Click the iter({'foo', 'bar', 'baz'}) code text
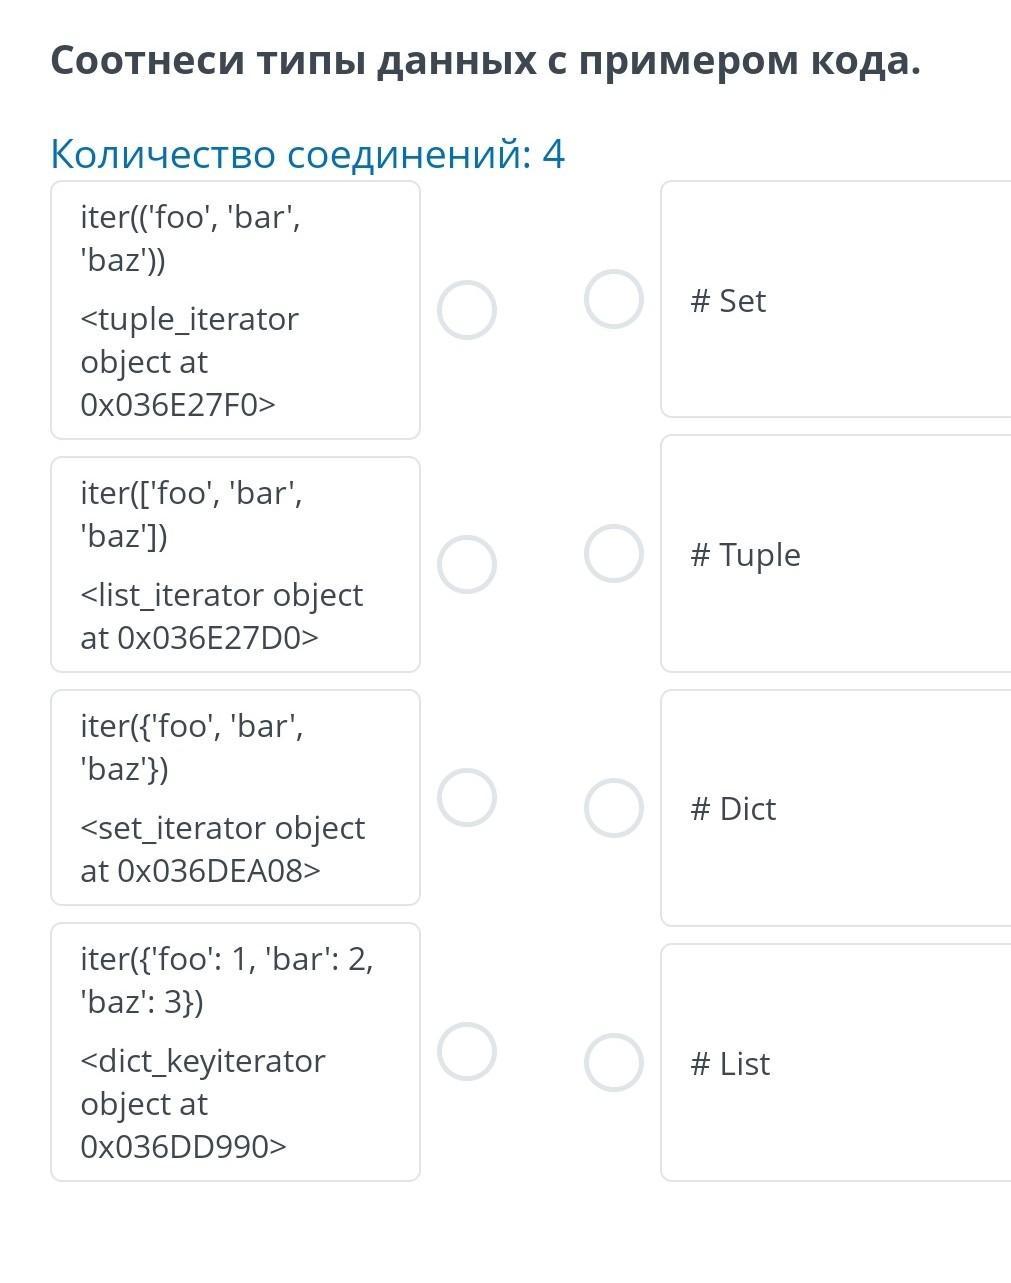Viewport: 1011px width, 1283px height. click(x=191, y=747)
